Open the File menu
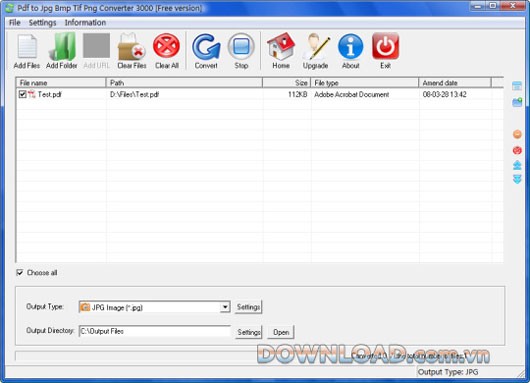This screenshot has height=383, width=530. (x=15, y=23)
